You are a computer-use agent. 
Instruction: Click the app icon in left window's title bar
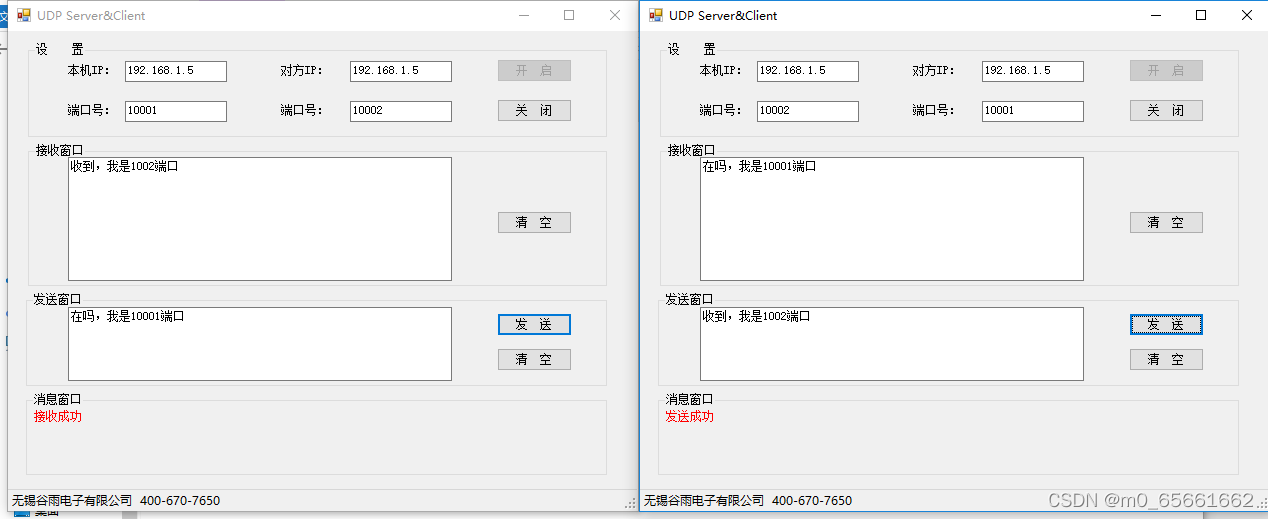24,15
